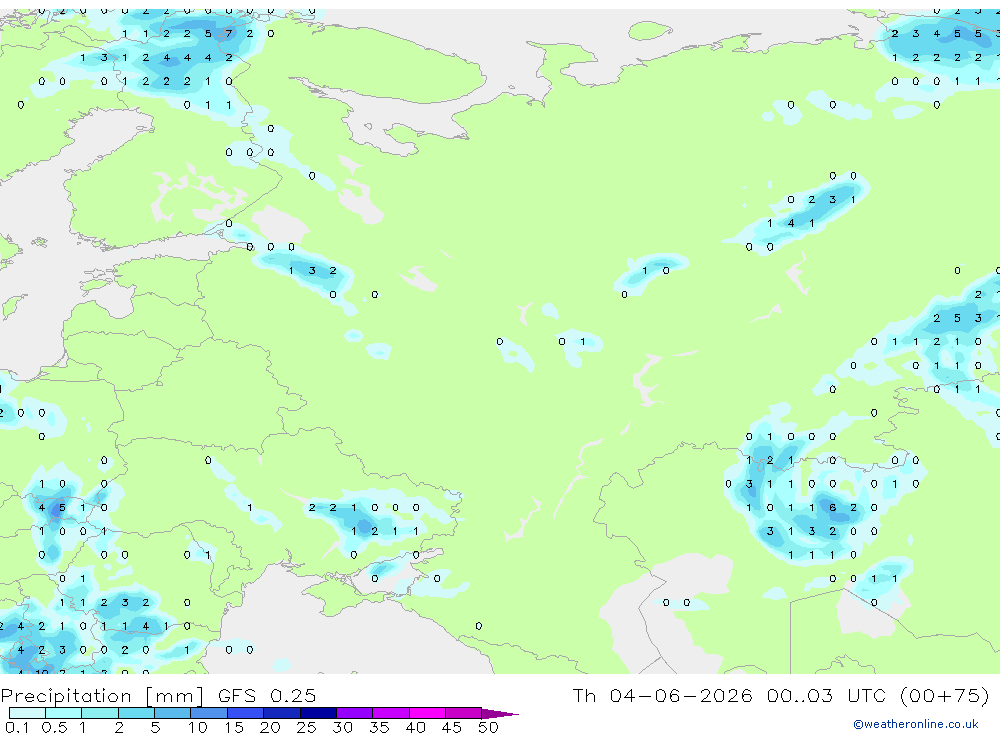Choose the 45–50 mm legend swatch
The image size is (1000, 733).
point(463,713)
